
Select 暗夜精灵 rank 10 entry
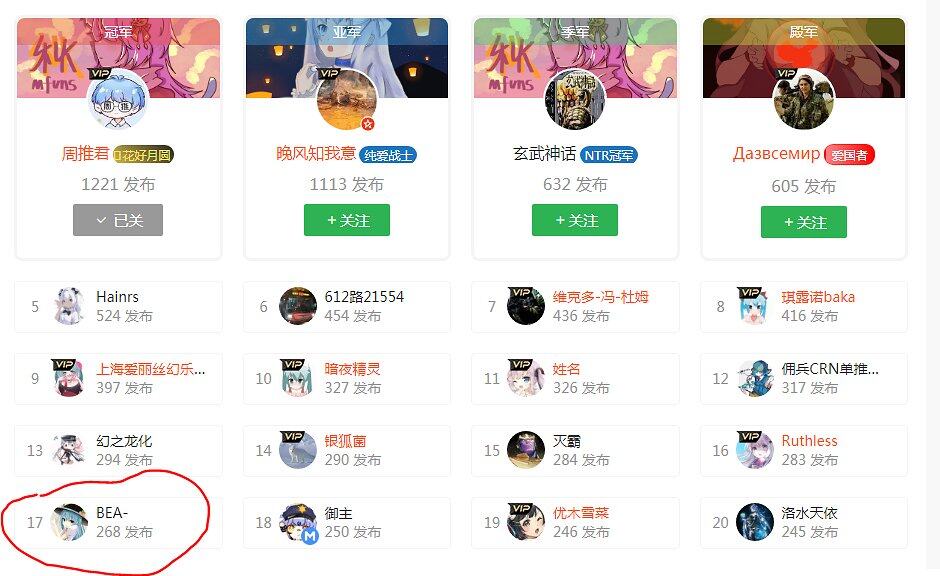(x=347, y=379)
